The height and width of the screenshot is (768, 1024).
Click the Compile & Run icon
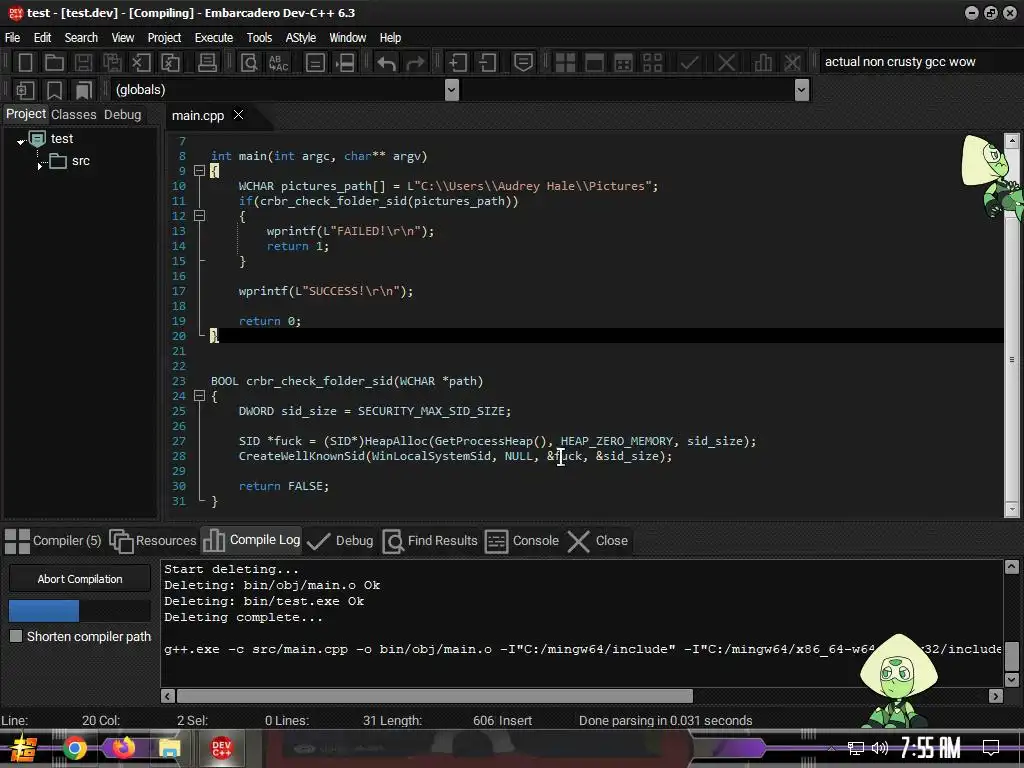[624, 63]
